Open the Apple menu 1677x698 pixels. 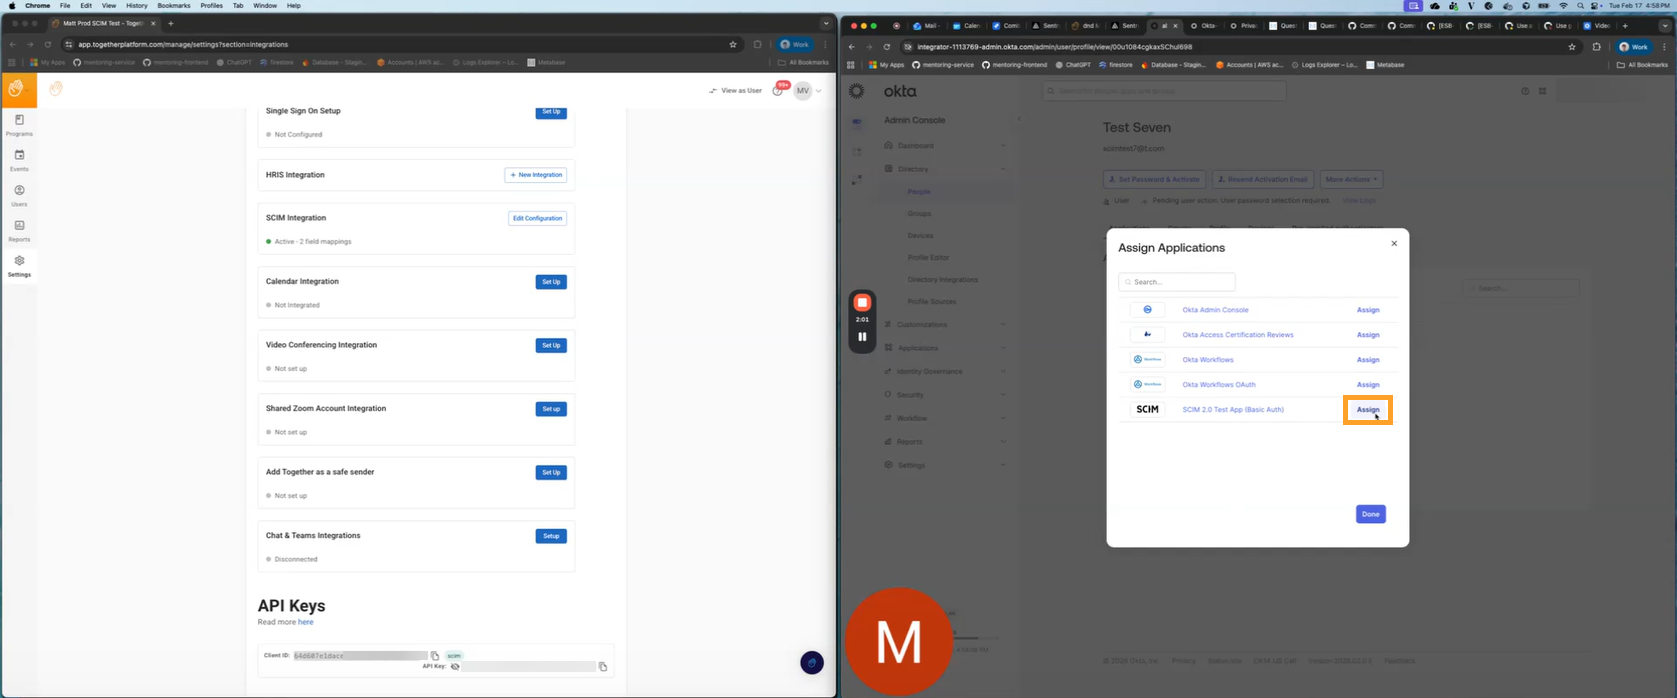pos(12,6)
